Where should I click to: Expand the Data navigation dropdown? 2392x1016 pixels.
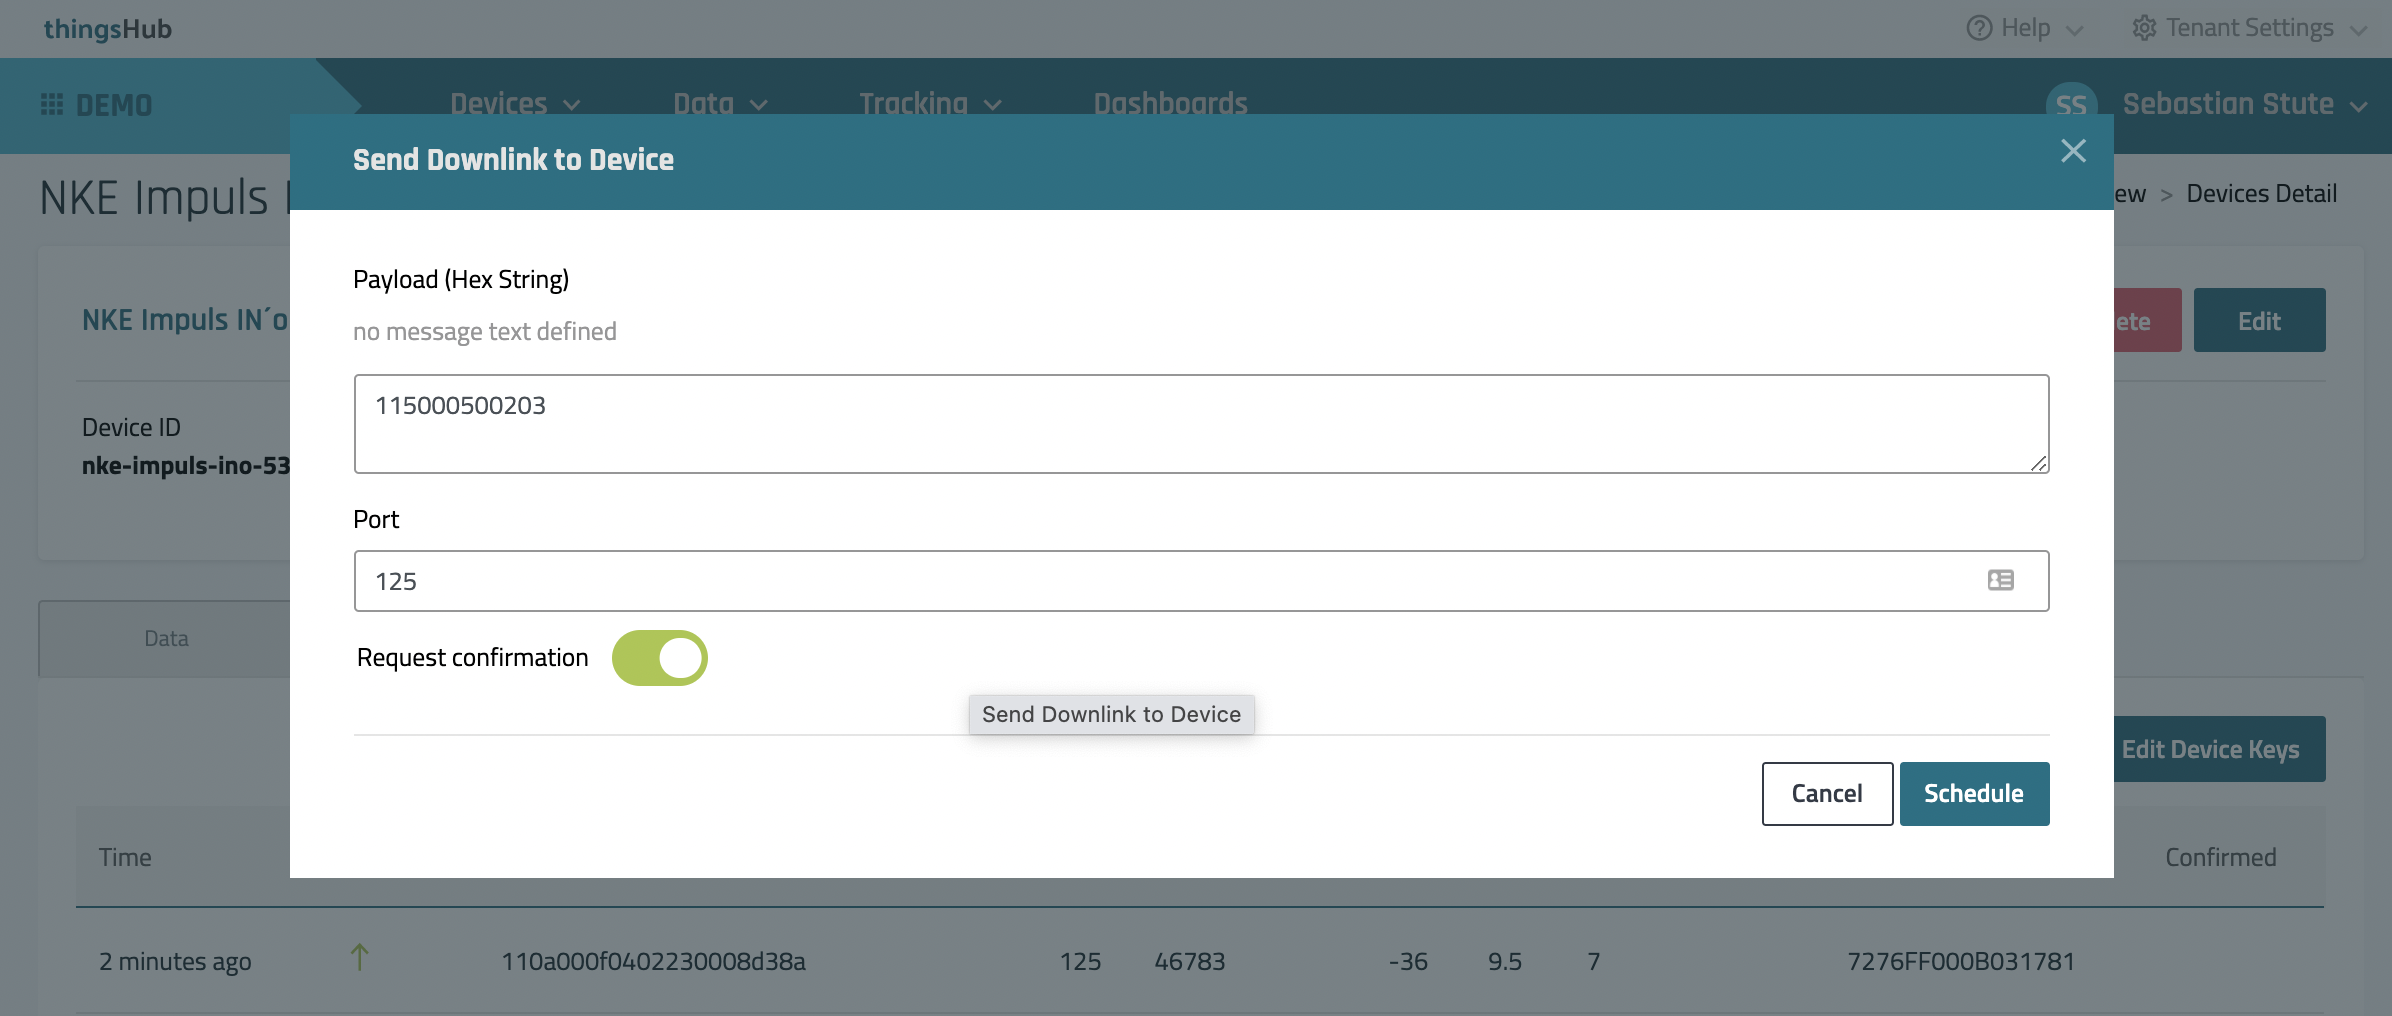[x=720, y=104]
